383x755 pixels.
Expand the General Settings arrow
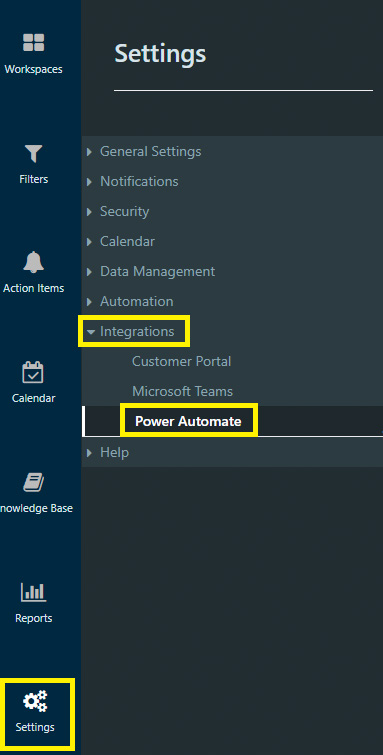click(89, 152)
